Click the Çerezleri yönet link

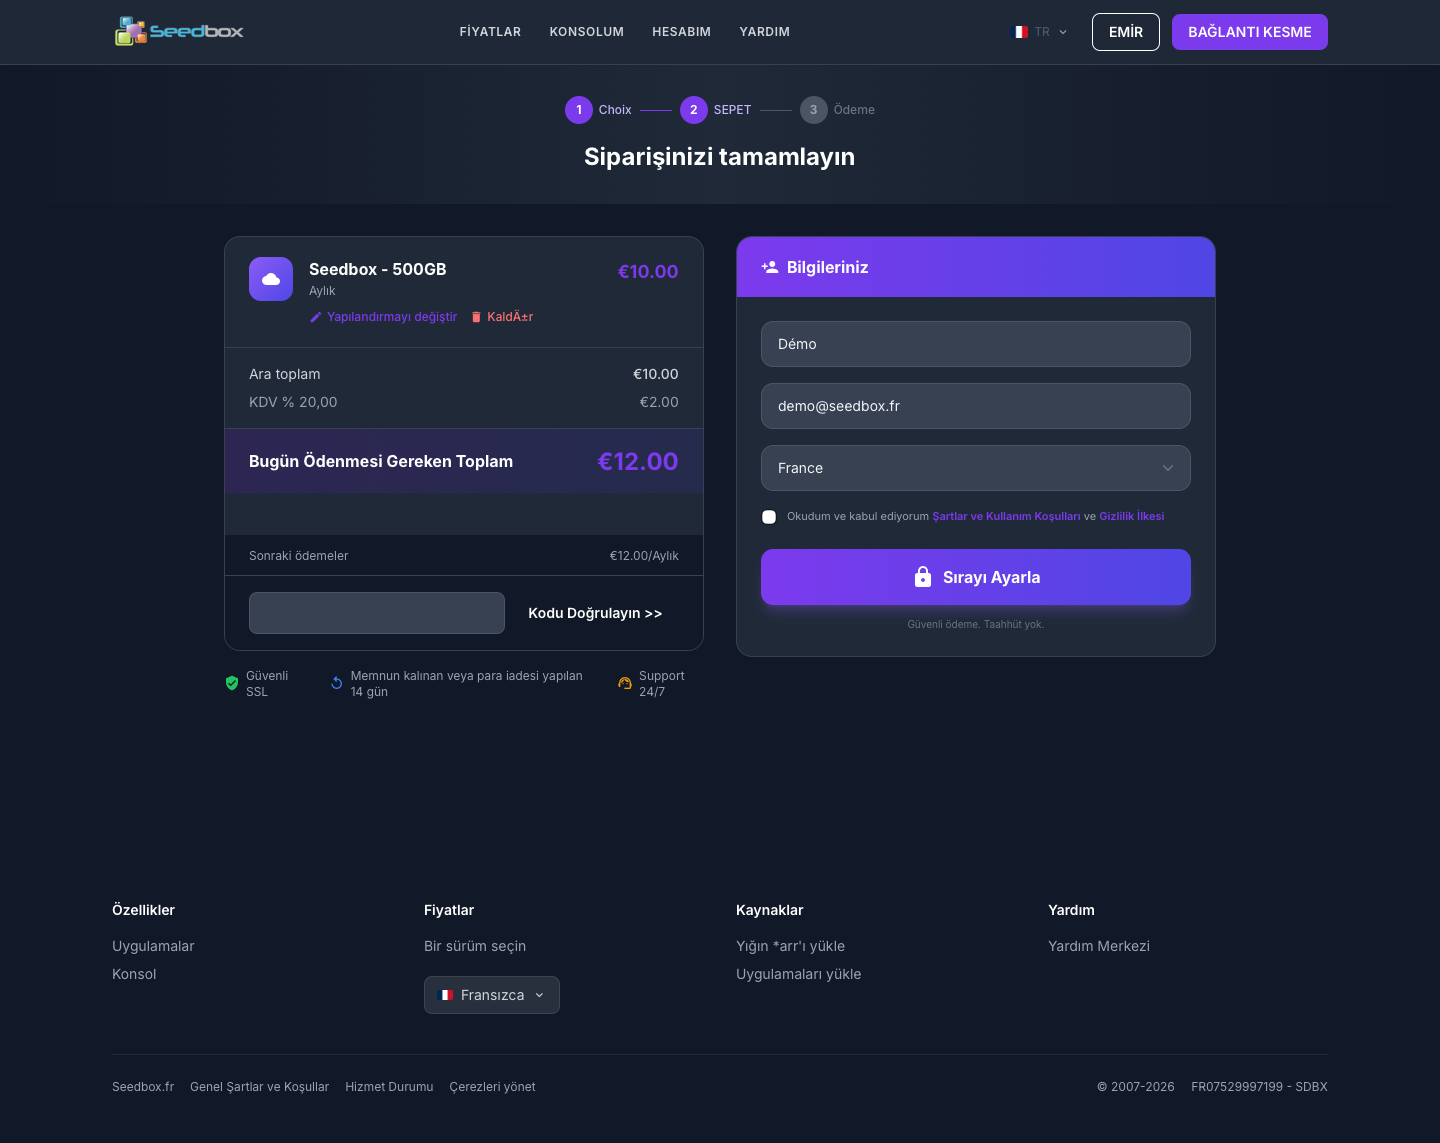[x=492, y=1087]
